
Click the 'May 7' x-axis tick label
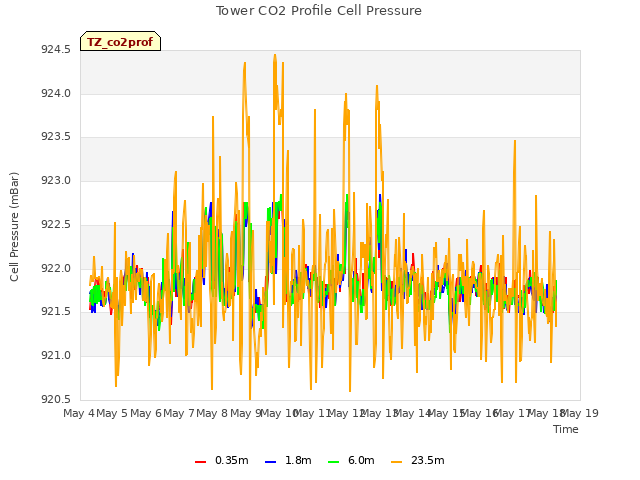click(179, 413)
